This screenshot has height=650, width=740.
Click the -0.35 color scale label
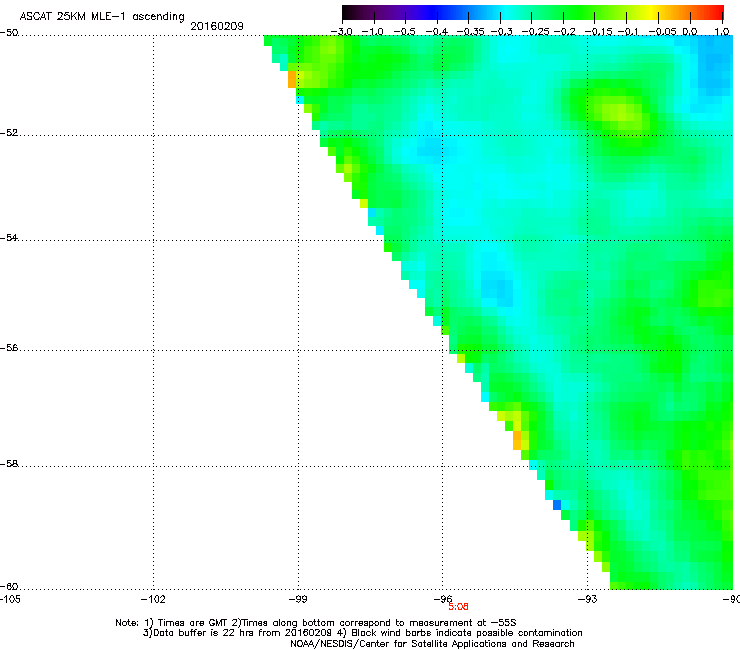tap(469, 32)
